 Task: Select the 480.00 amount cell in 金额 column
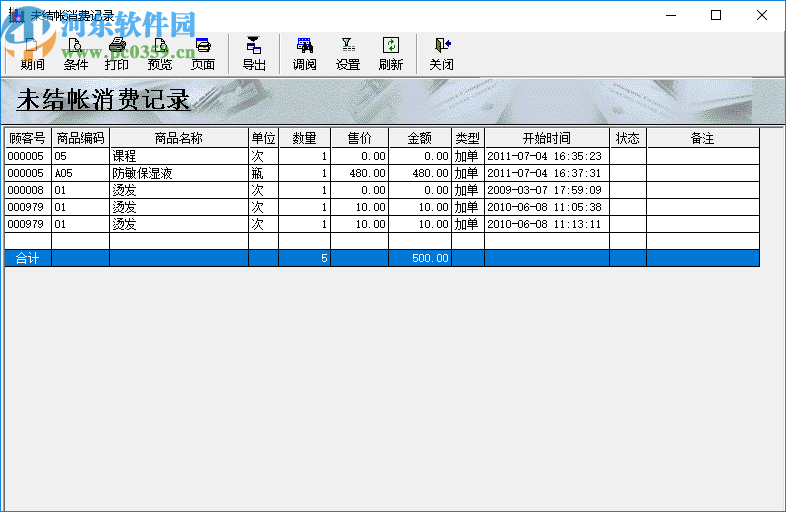(420, 173)
